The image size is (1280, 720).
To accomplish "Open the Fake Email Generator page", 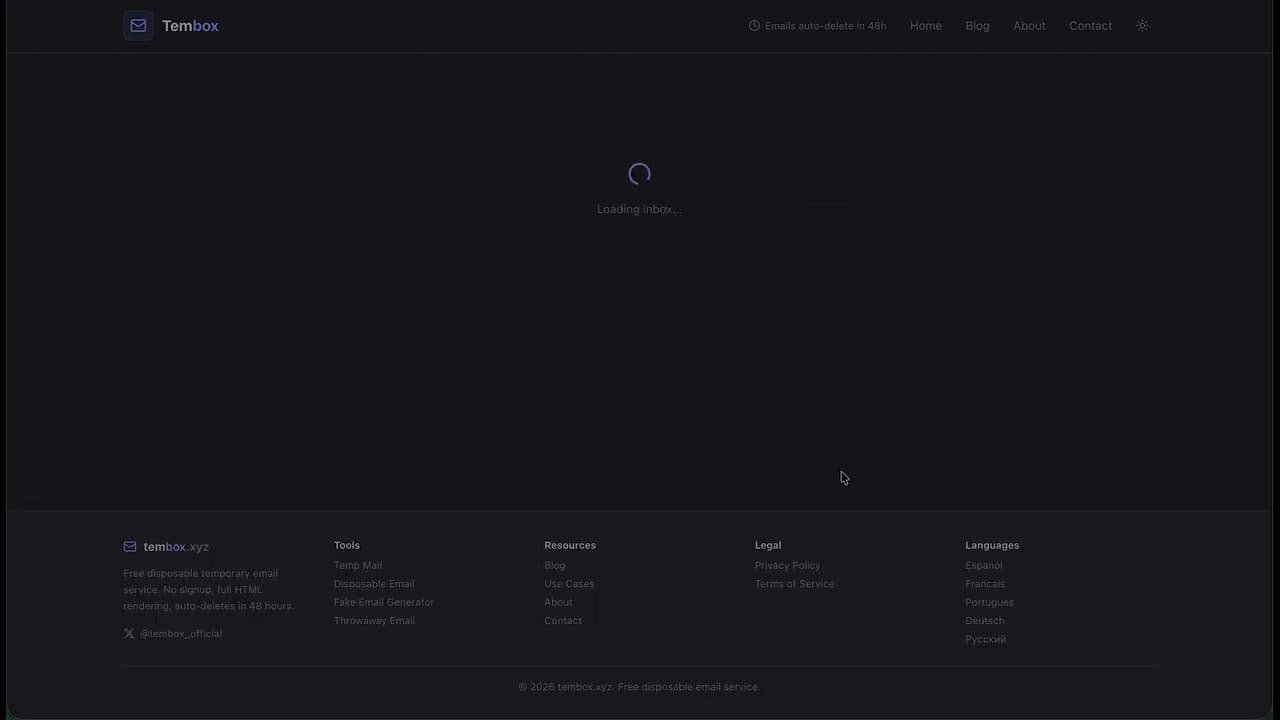I will pyautogui.click(x=383, y=602).
